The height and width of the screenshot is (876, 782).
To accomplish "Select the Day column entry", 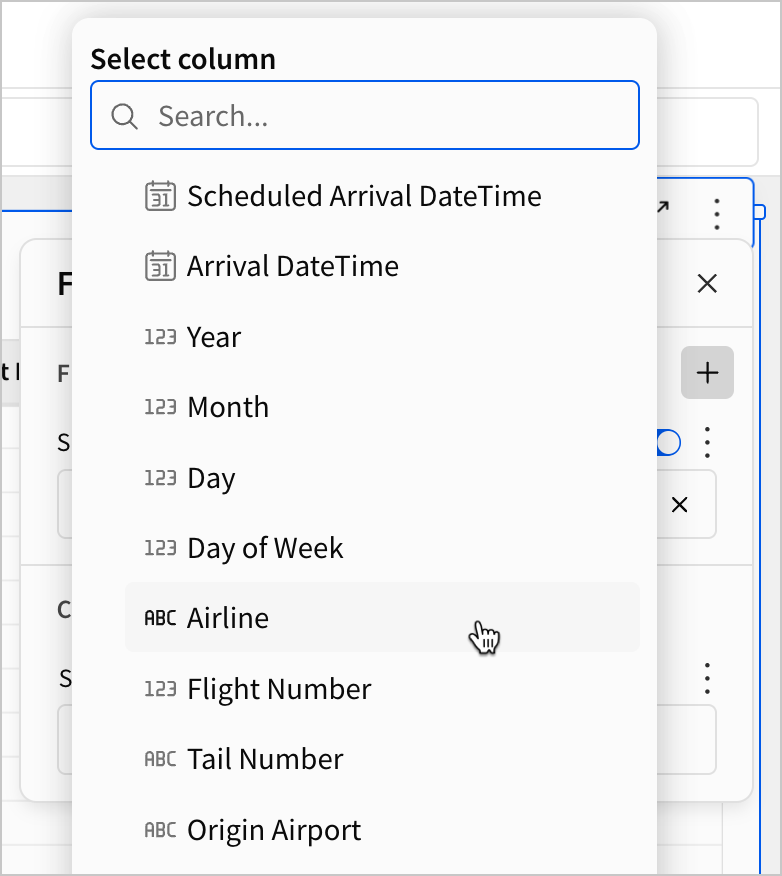I will 211,478.
